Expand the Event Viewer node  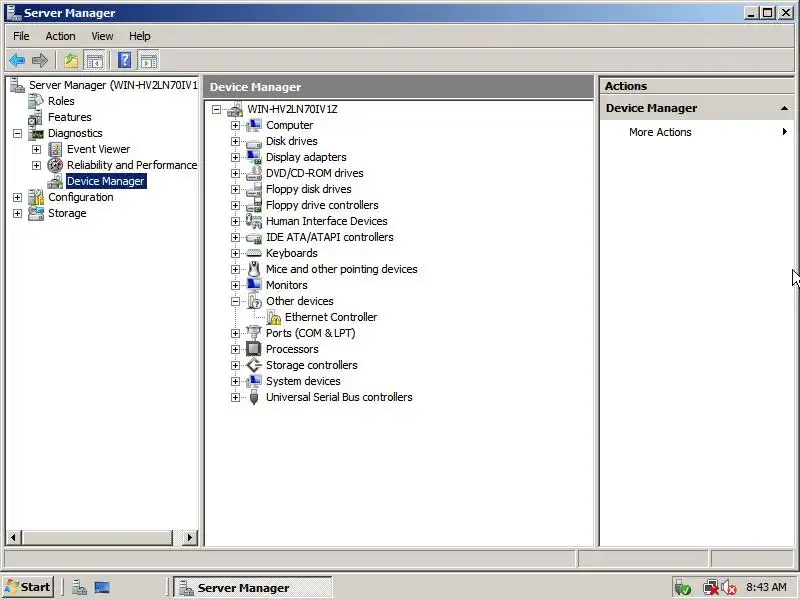(36, 149)
